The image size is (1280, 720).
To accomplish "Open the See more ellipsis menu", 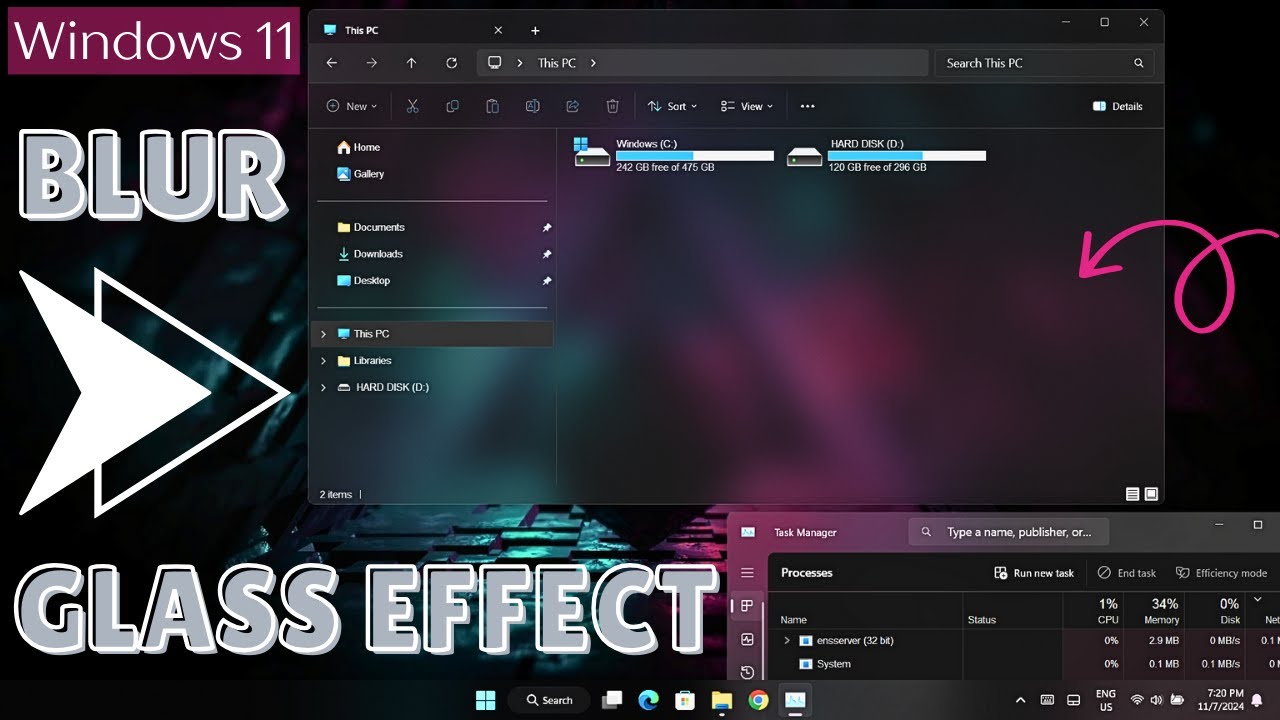I will click(808, 106).
